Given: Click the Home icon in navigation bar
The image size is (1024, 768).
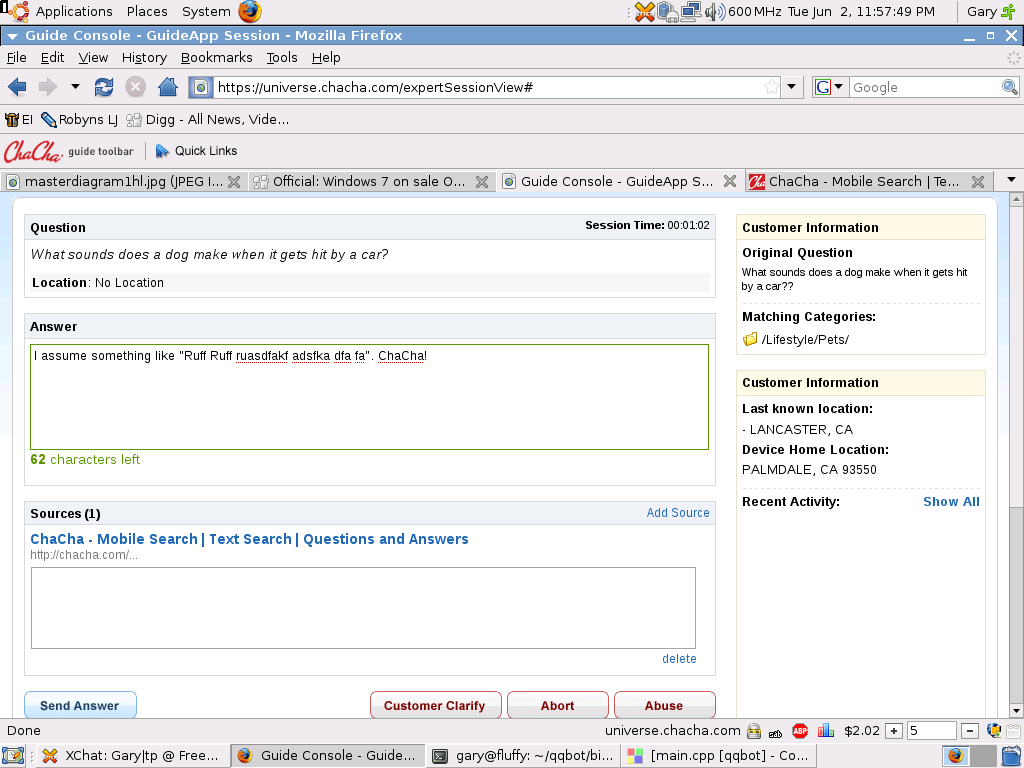Looking at the screenshot, I should point(167,87).
